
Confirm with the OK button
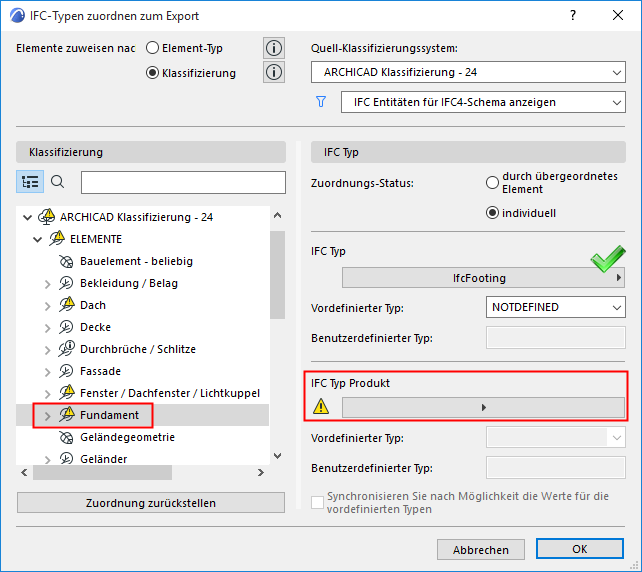[x=580, y=549]
